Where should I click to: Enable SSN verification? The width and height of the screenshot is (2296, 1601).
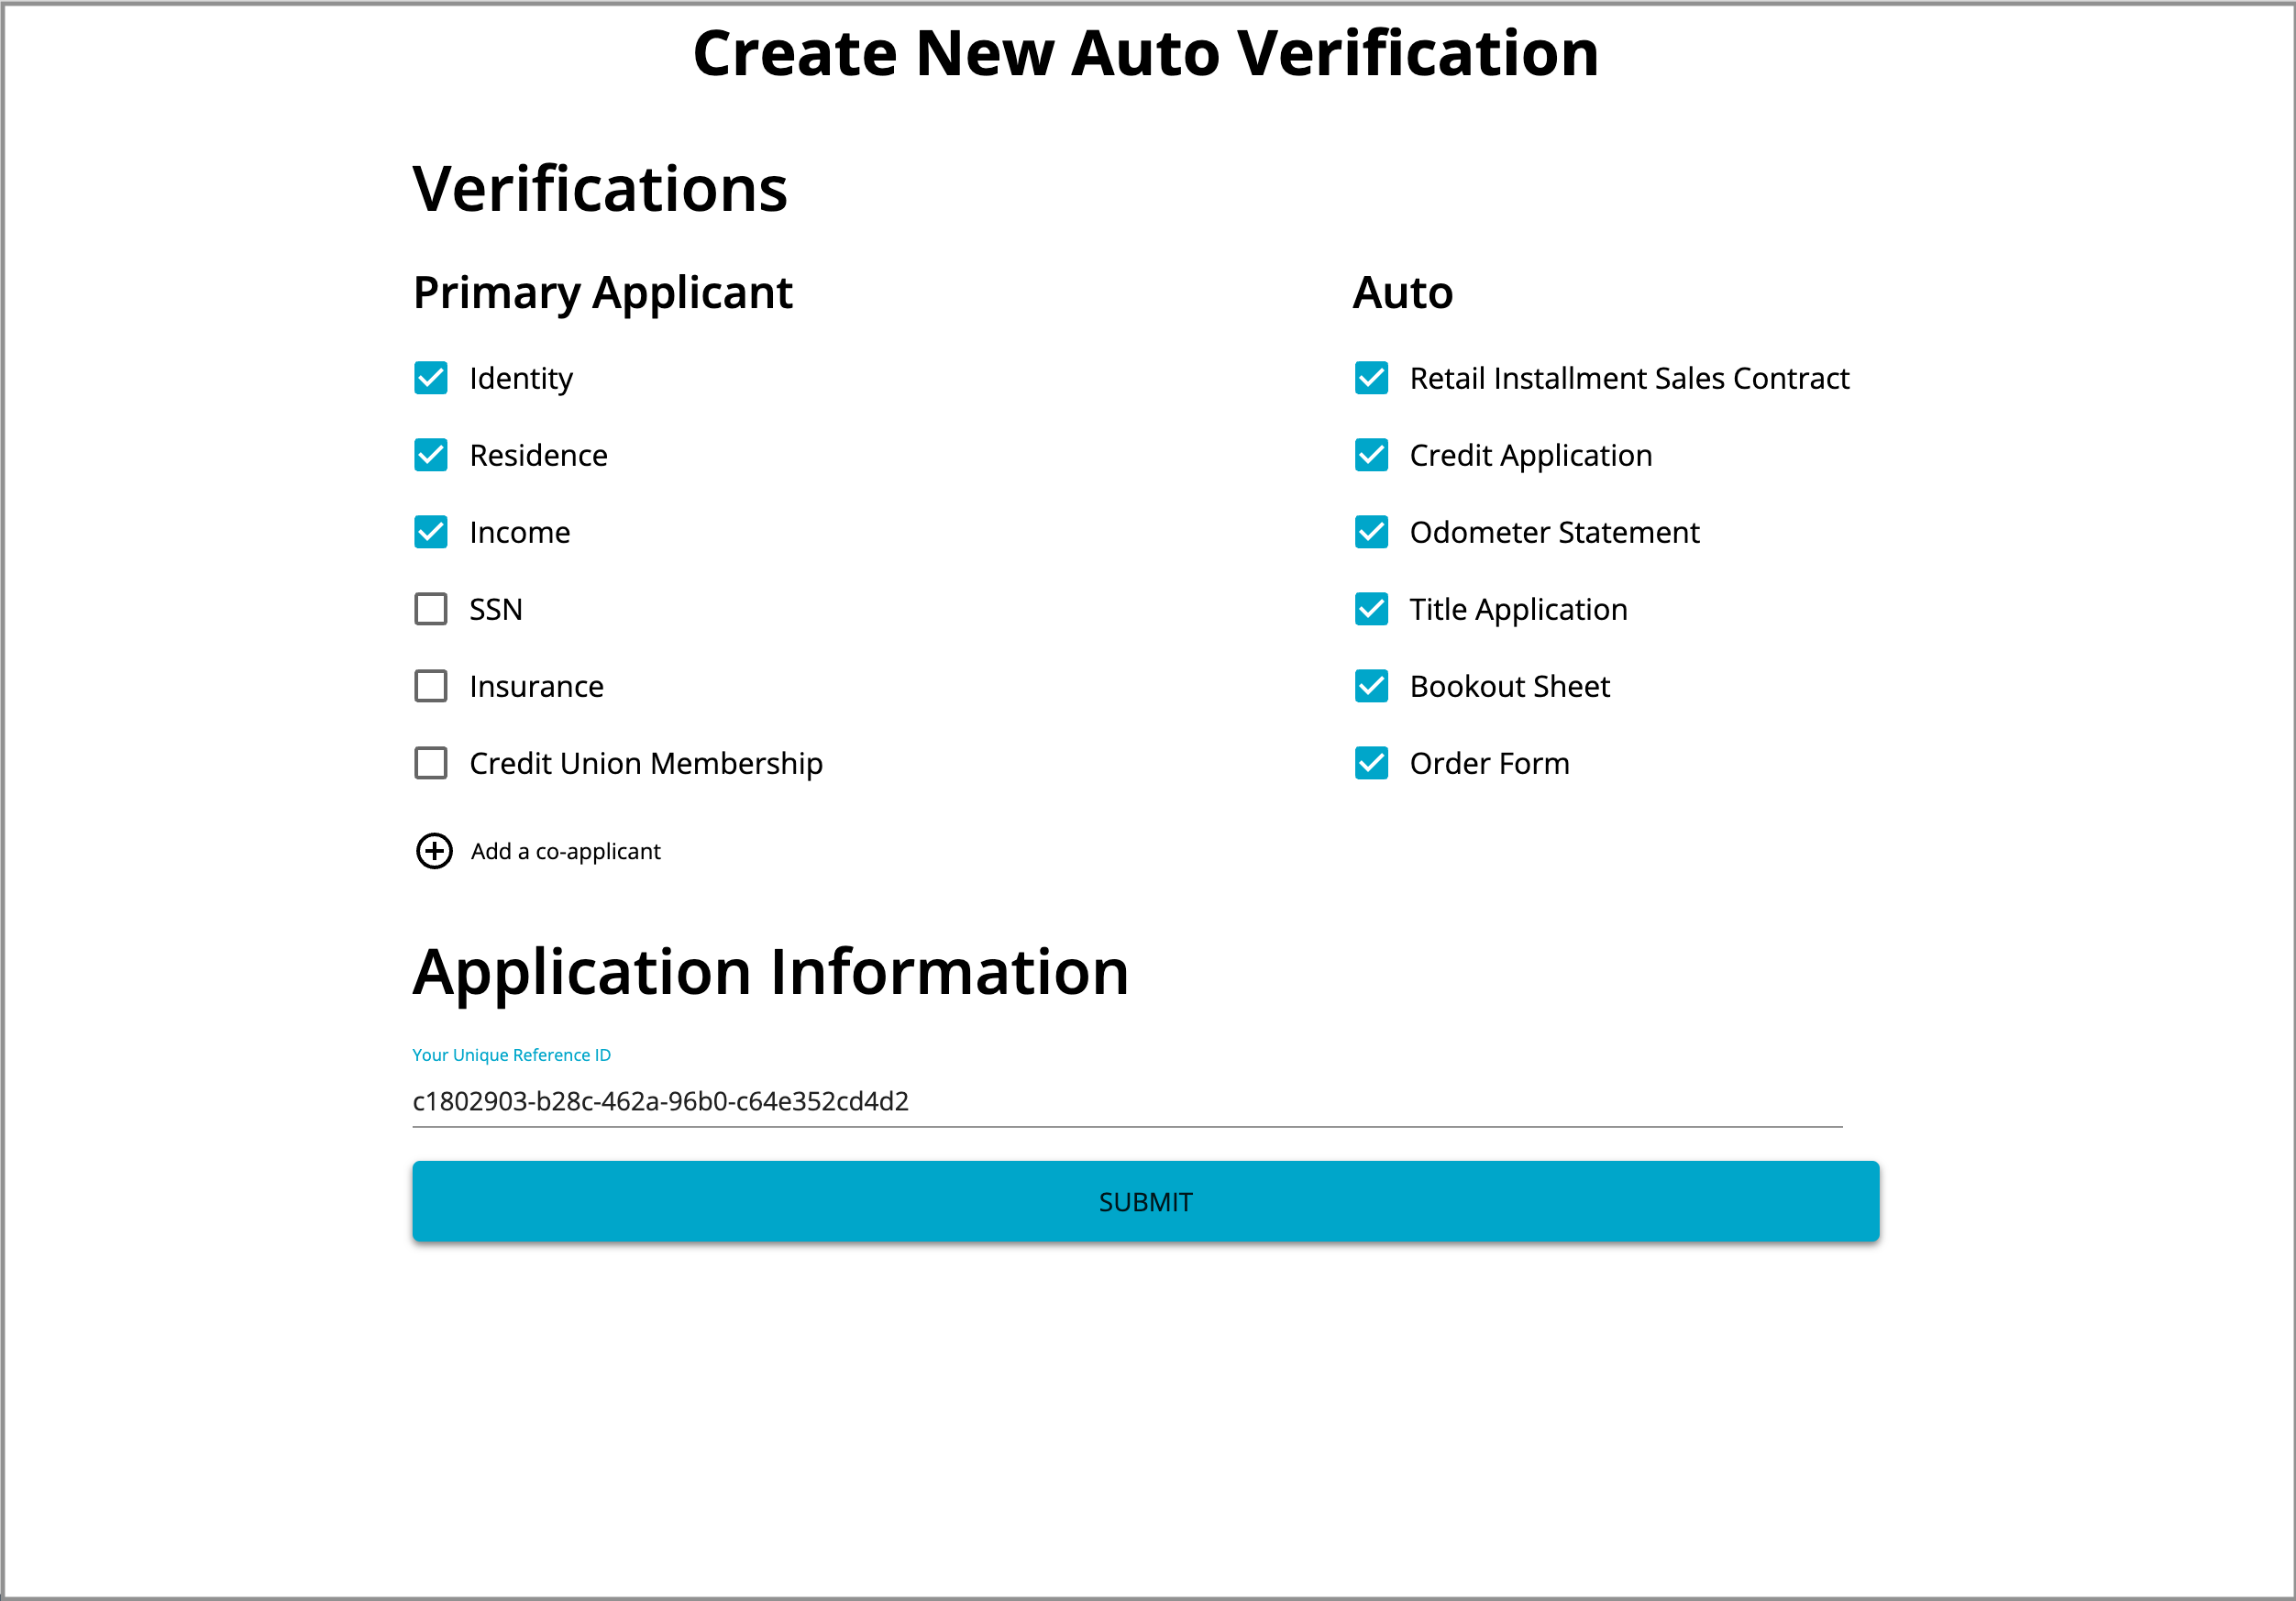pos(431,609)
